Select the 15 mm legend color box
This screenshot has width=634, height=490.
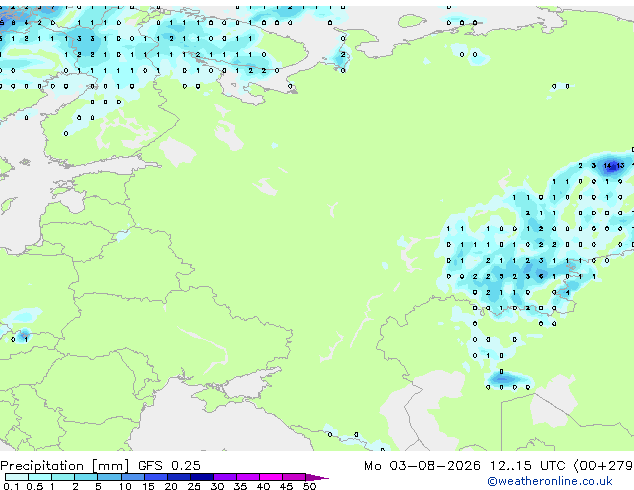(x=156, y=477)
